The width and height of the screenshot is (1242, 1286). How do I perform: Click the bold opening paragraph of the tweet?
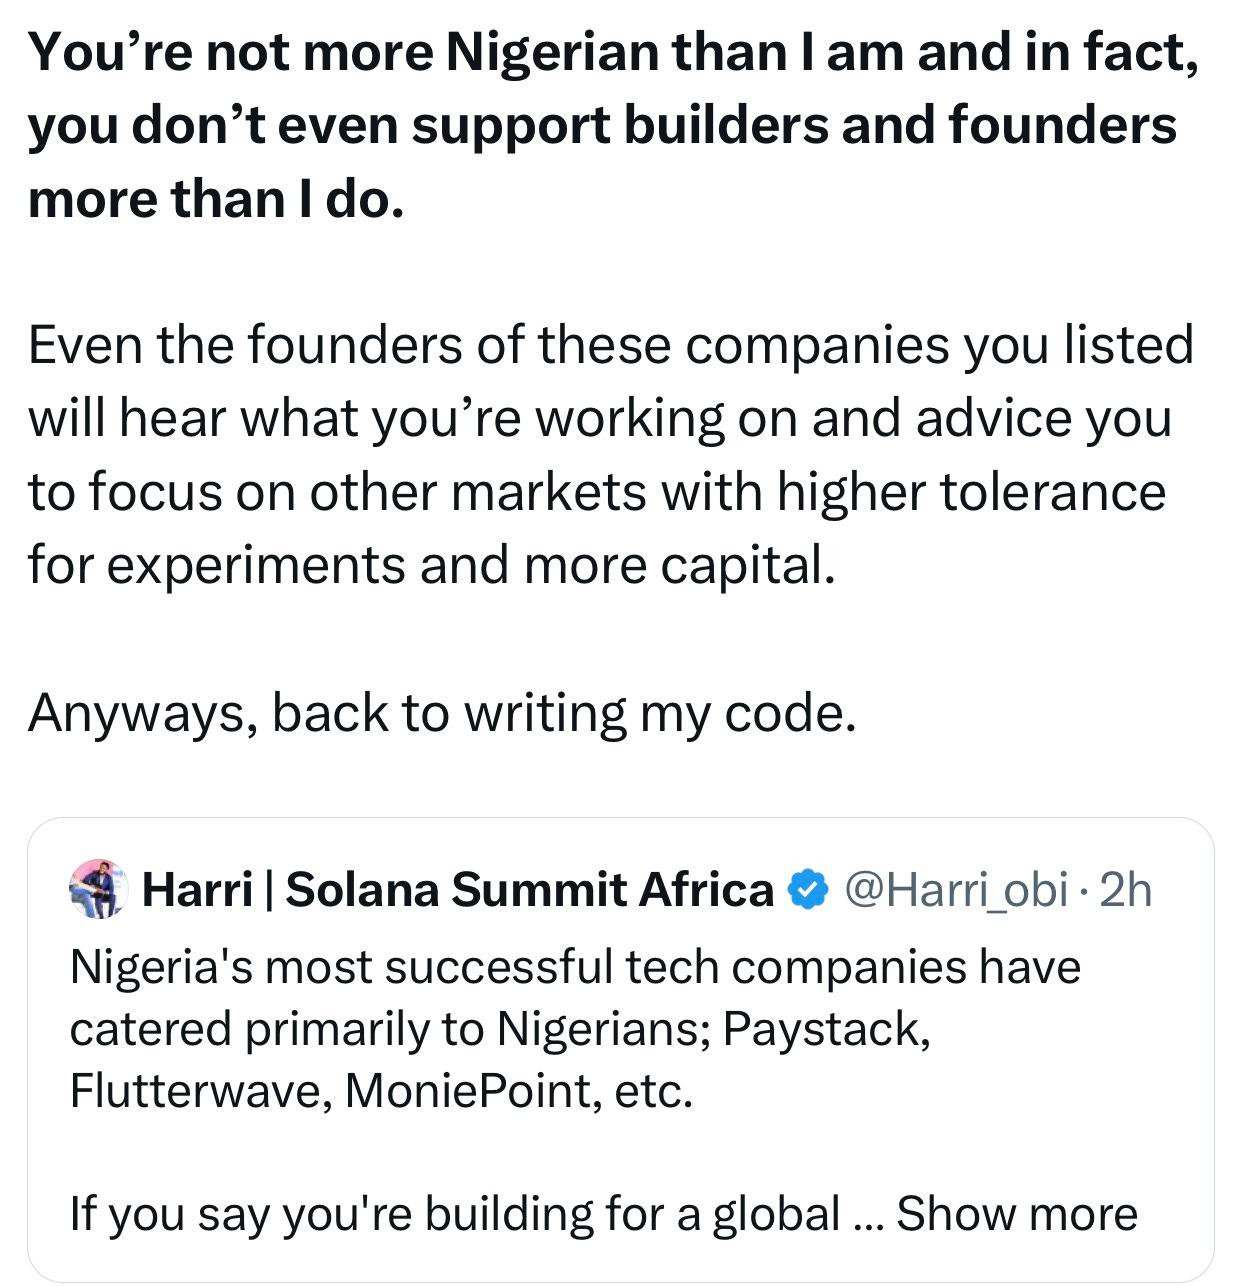(612, 125)
